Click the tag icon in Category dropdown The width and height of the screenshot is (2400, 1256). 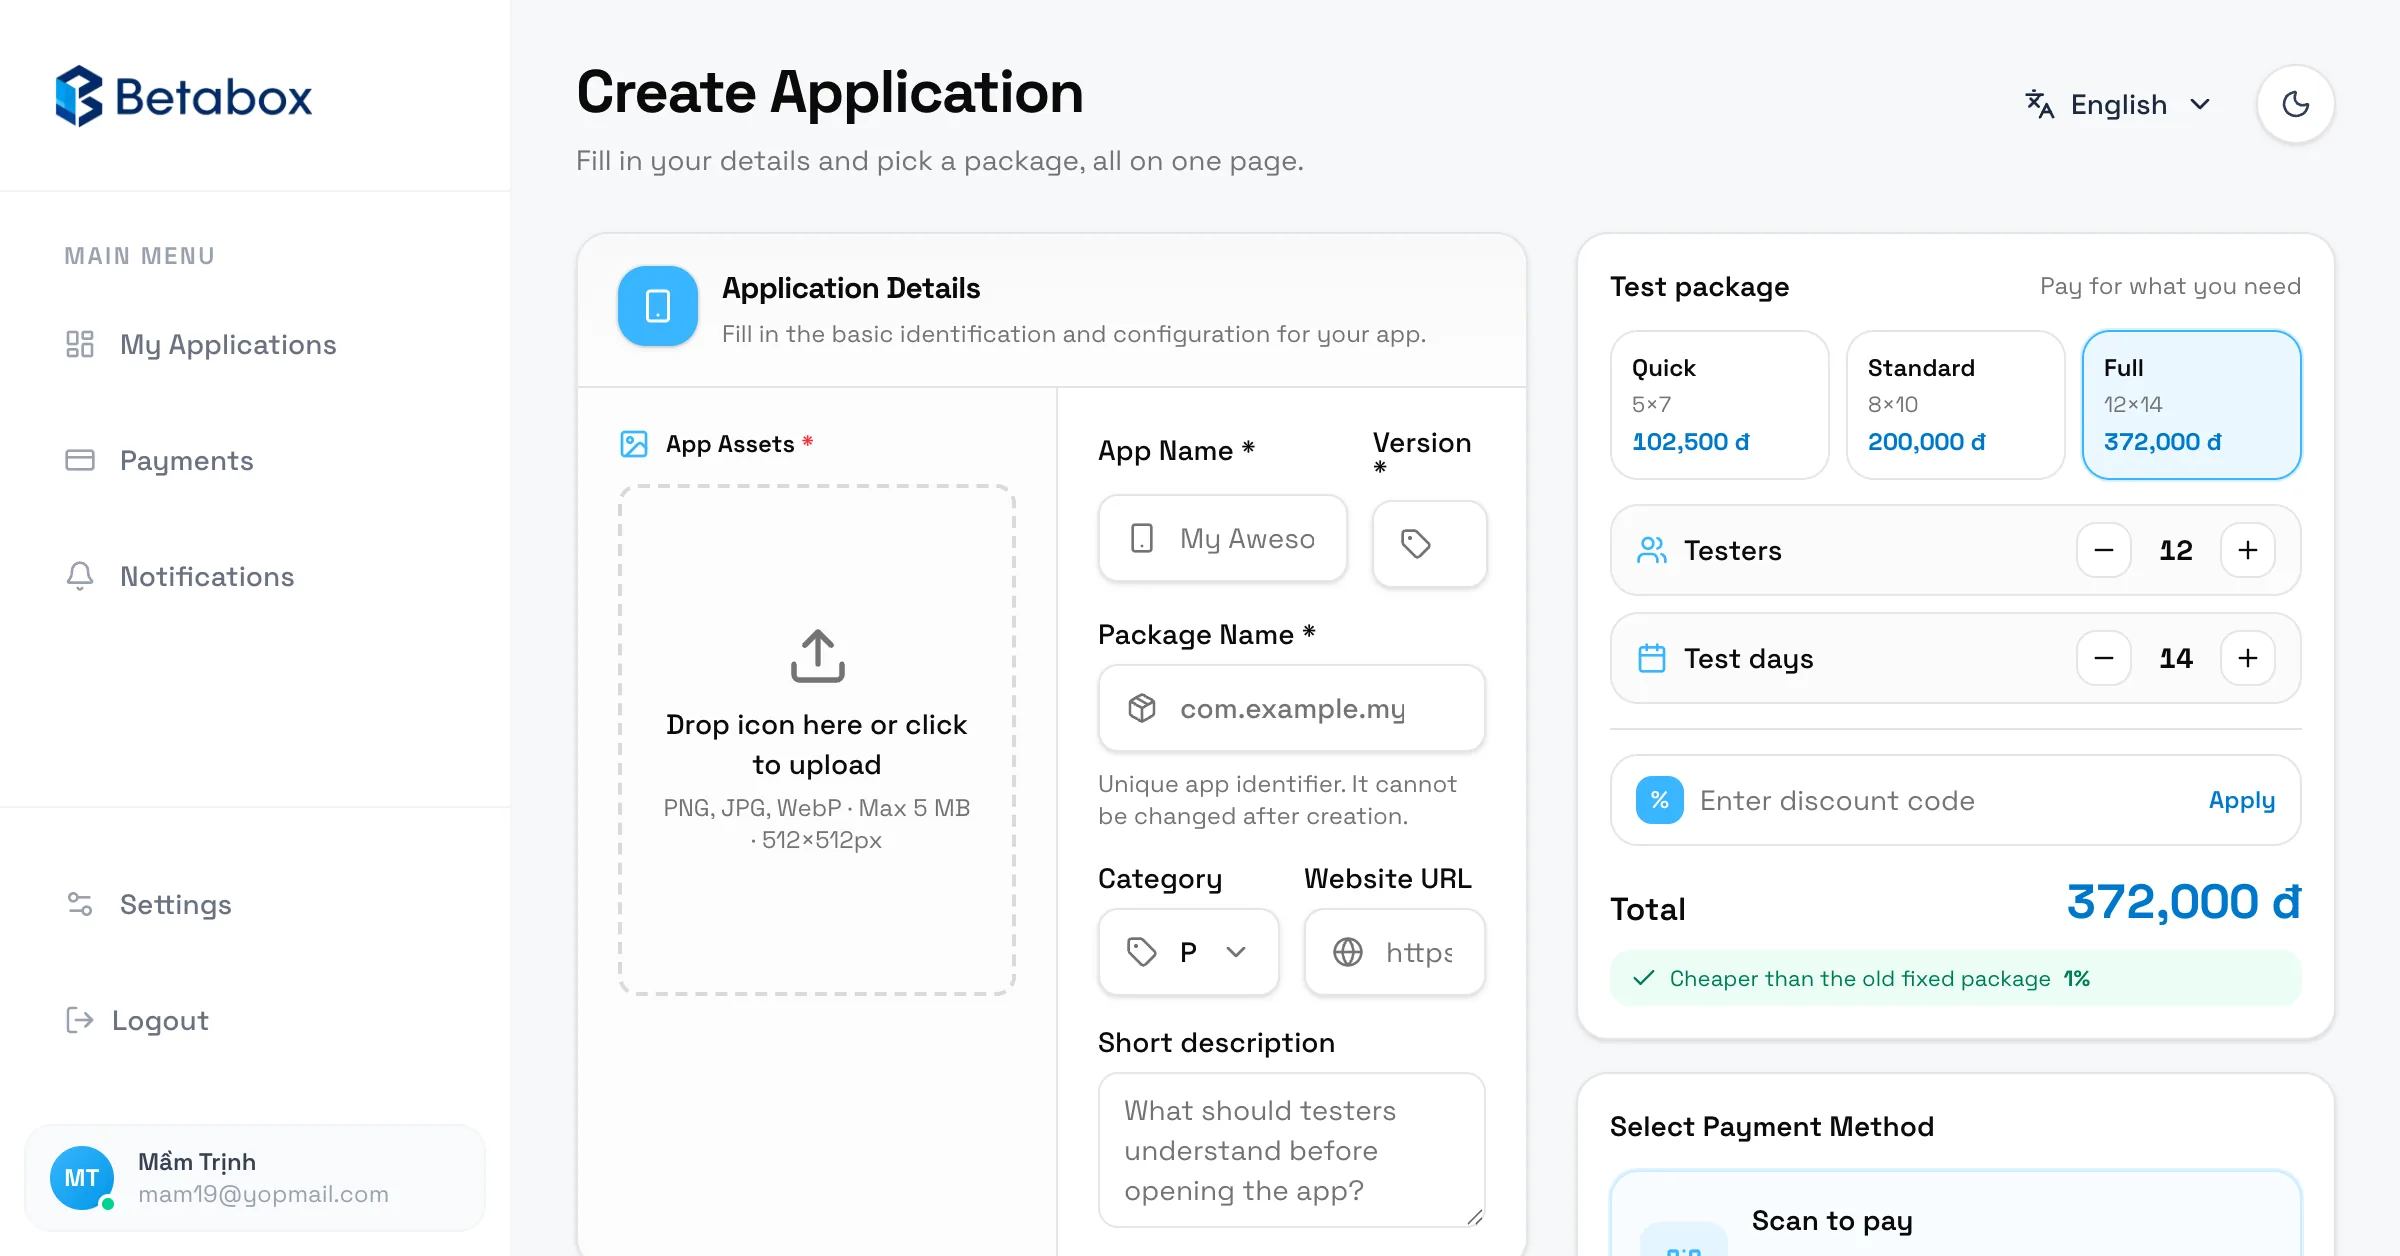pyautogui.click(x=1142, y=952)
